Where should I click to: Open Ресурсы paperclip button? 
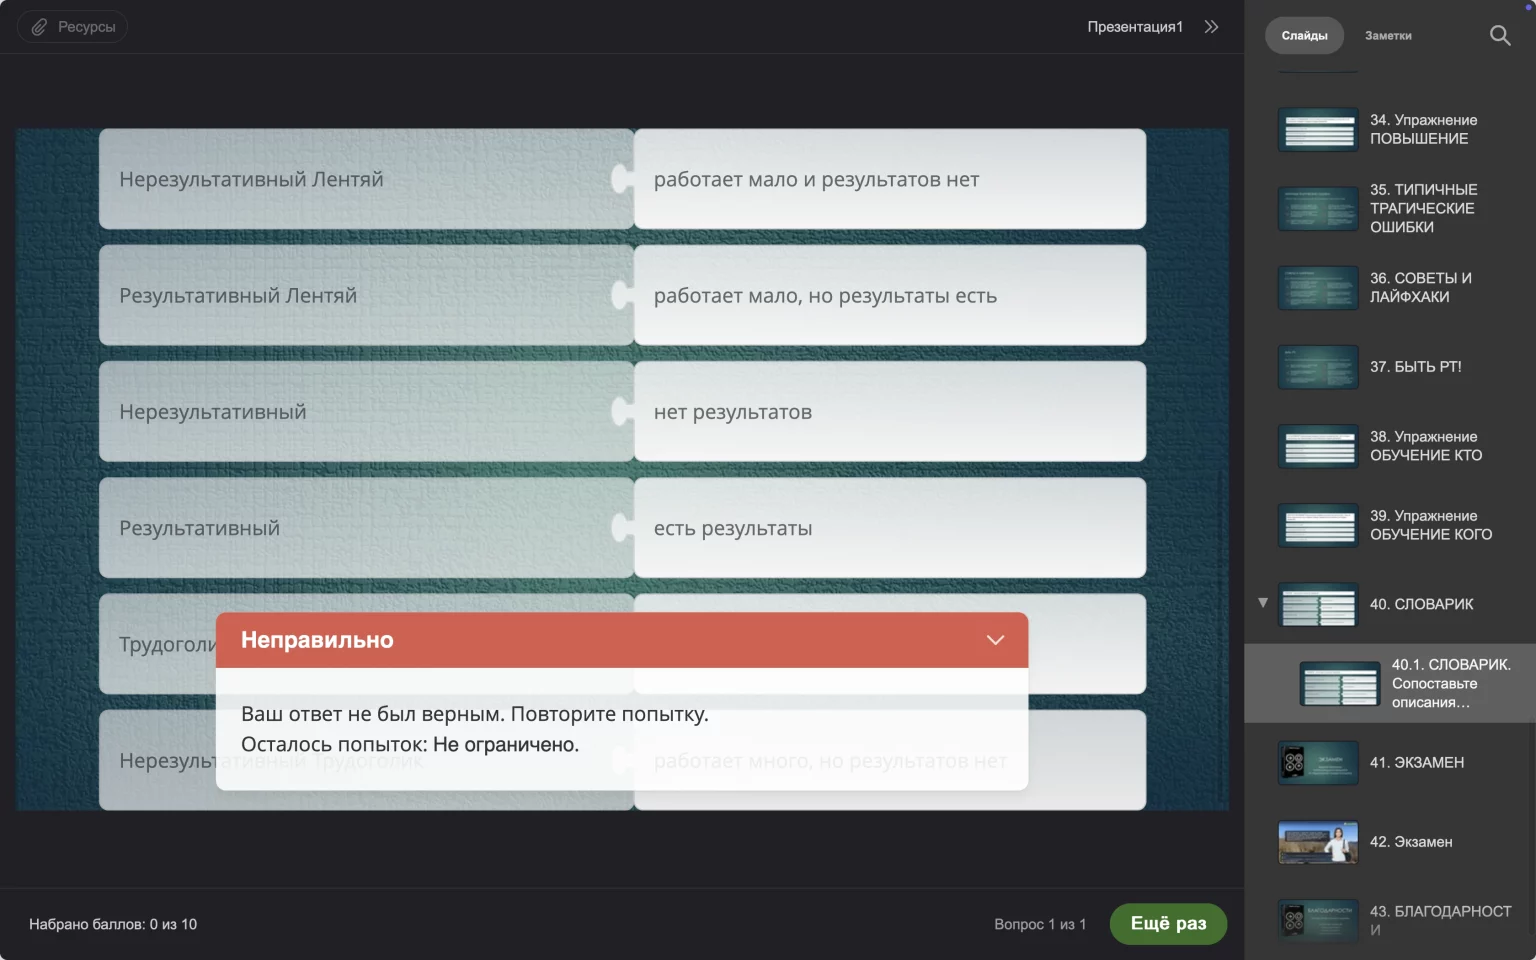[72, 27]
